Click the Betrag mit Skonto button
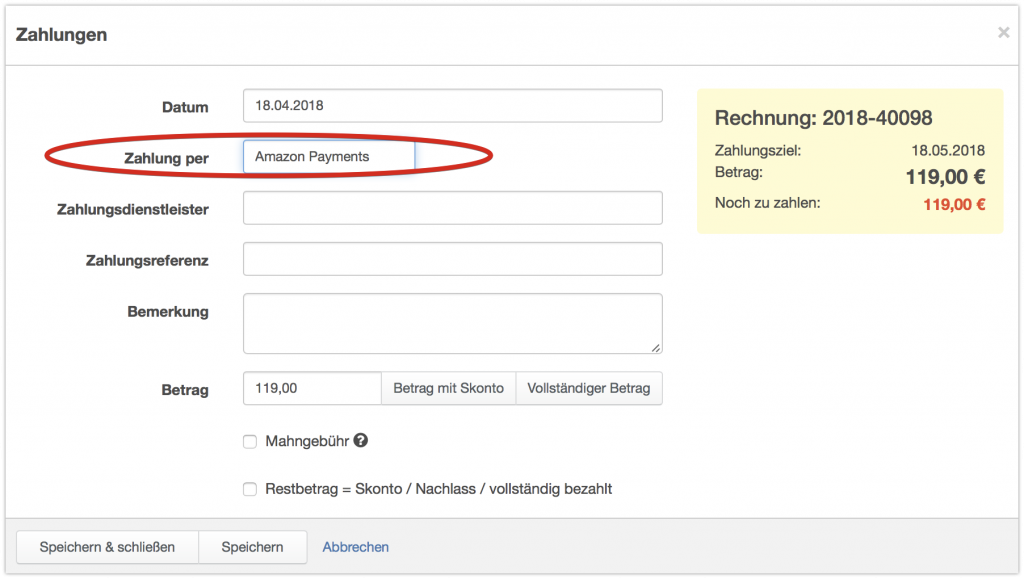 tap(449, 388)
